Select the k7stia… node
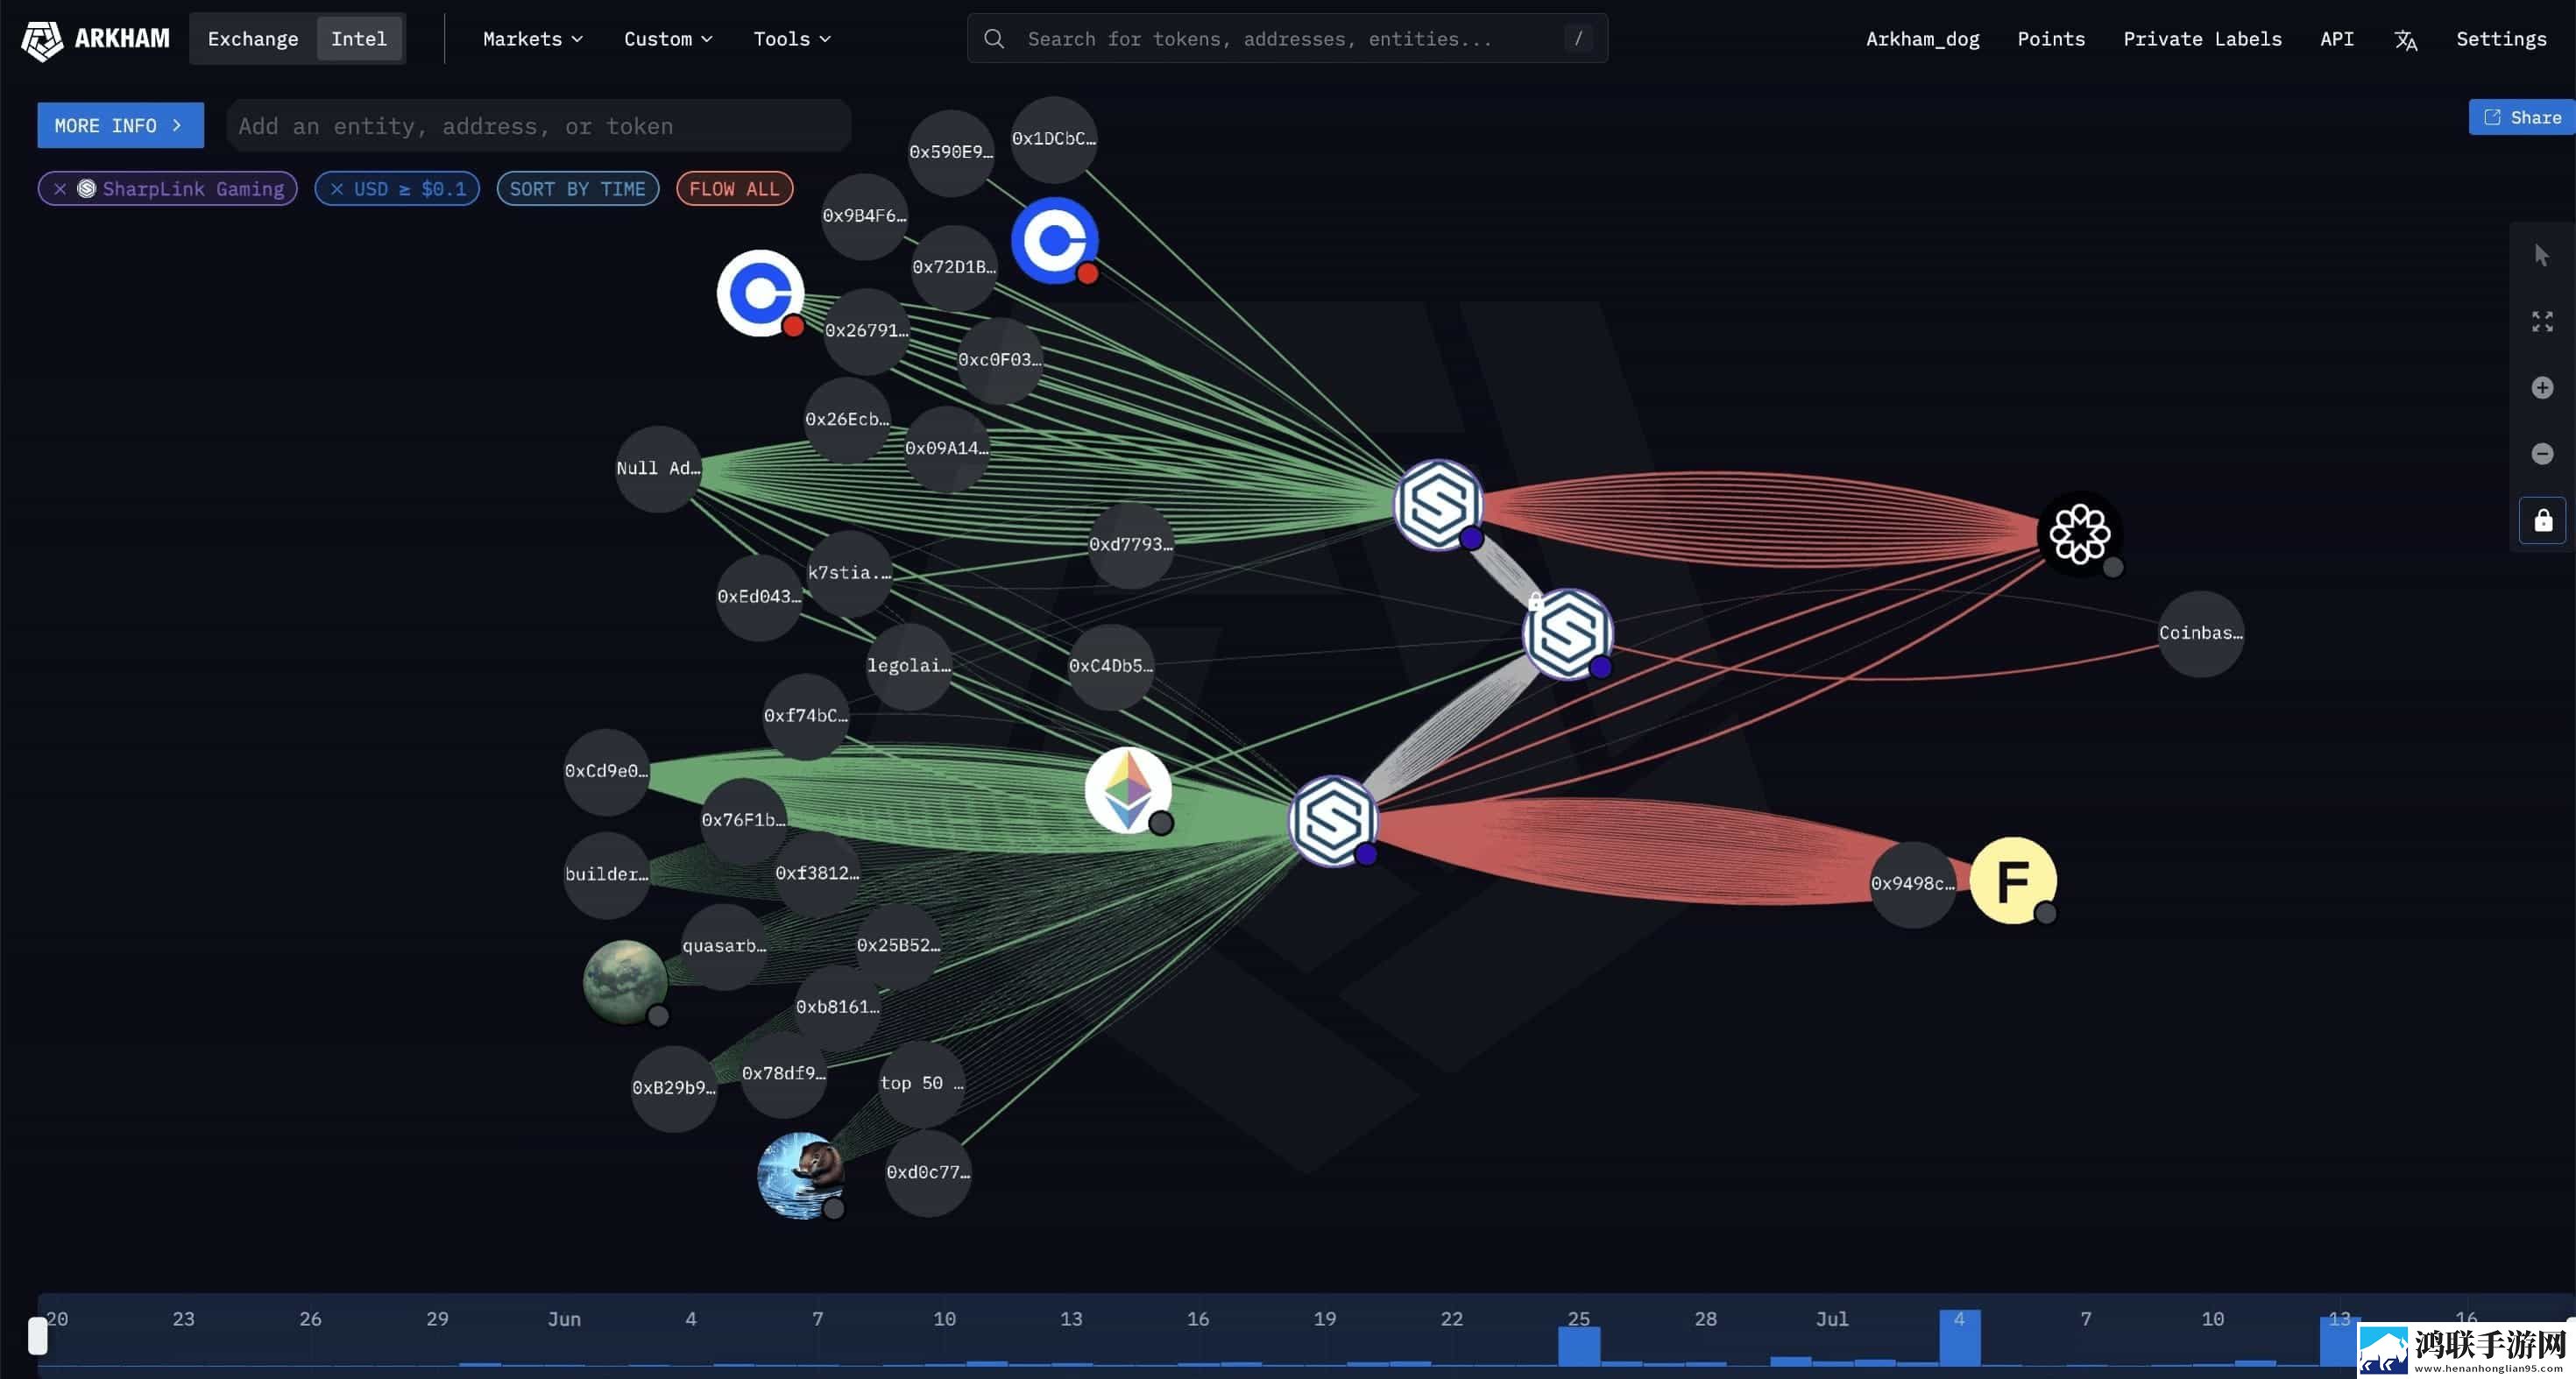 (849, 573)
